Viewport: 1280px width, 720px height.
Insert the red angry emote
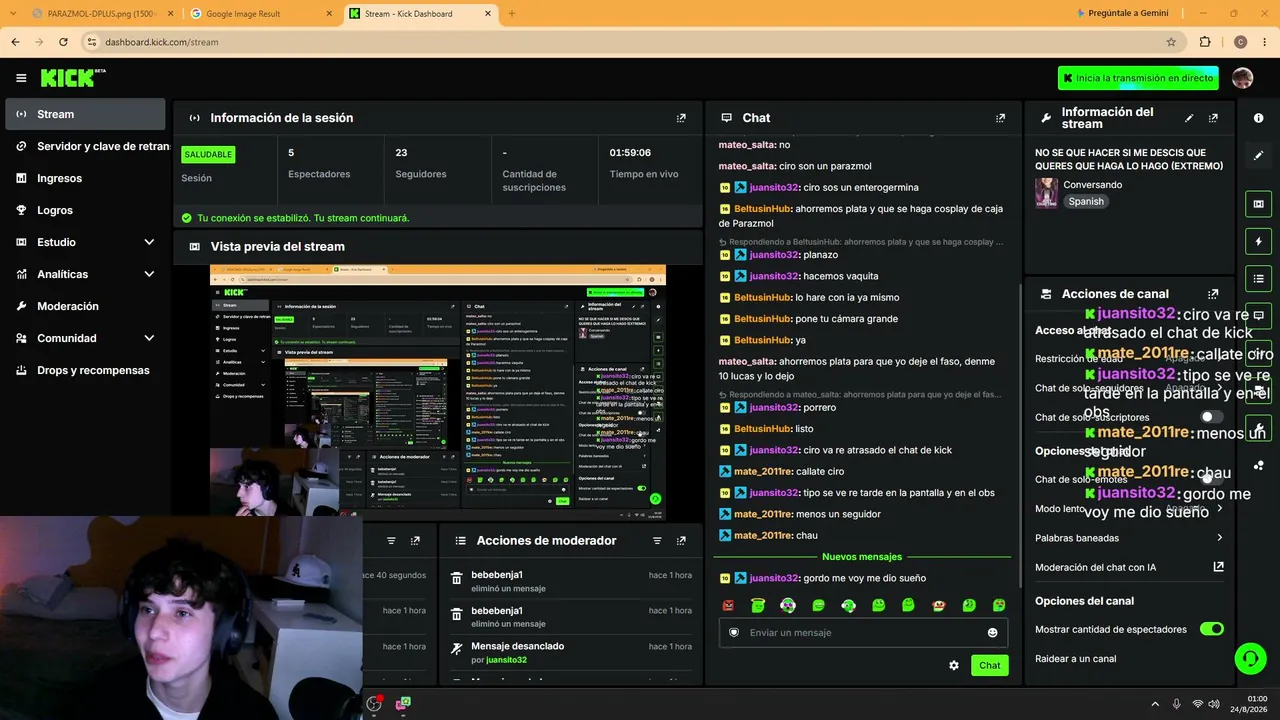(x=728, y=605)
